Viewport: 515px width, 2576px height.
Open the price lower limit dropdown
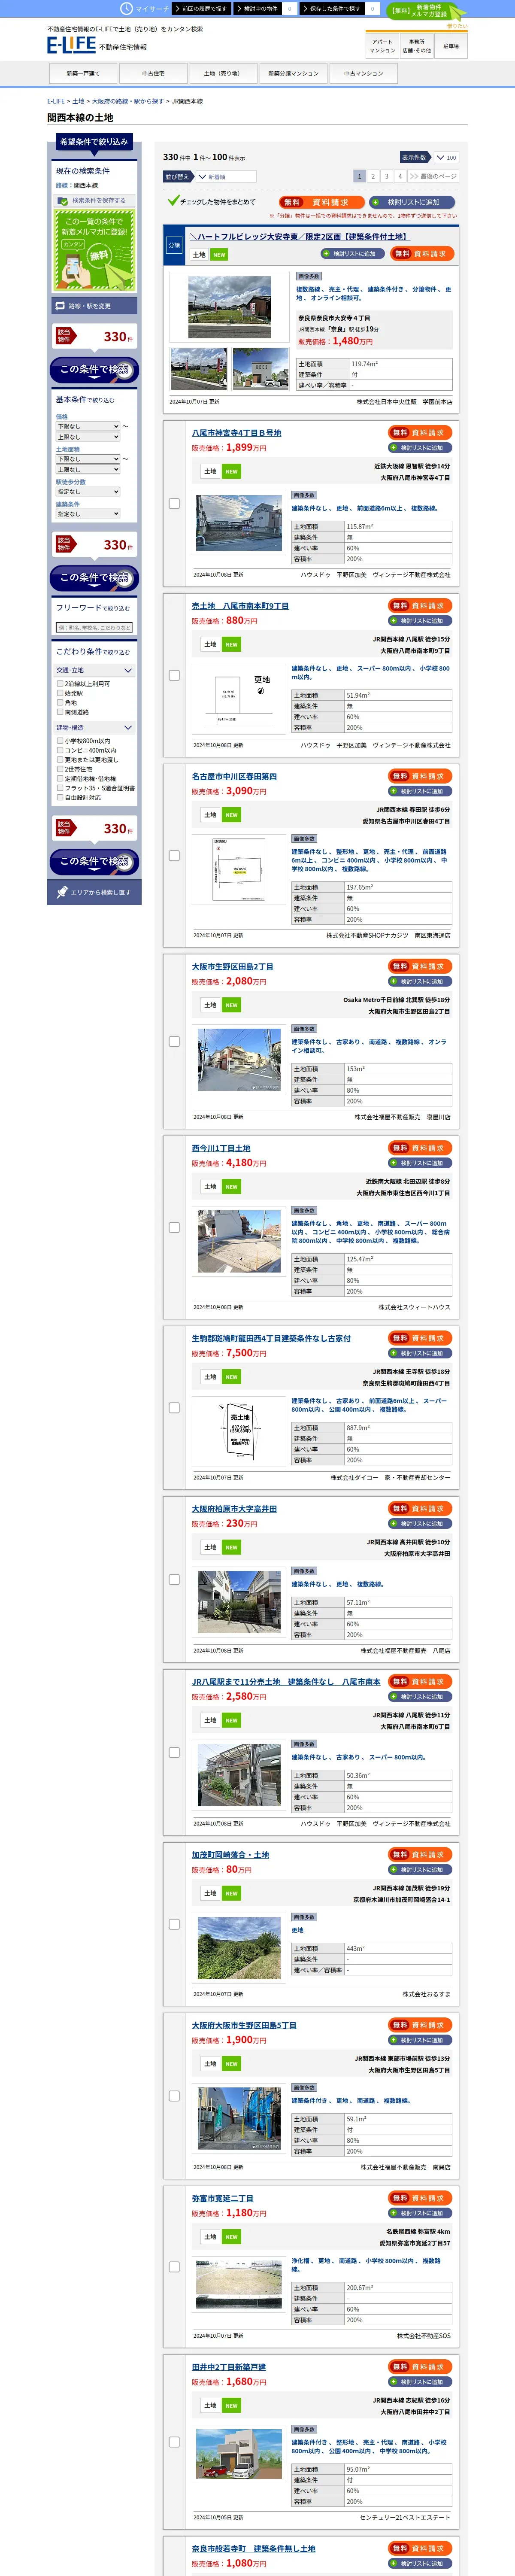pyautogui.click(x=88, y=426)
